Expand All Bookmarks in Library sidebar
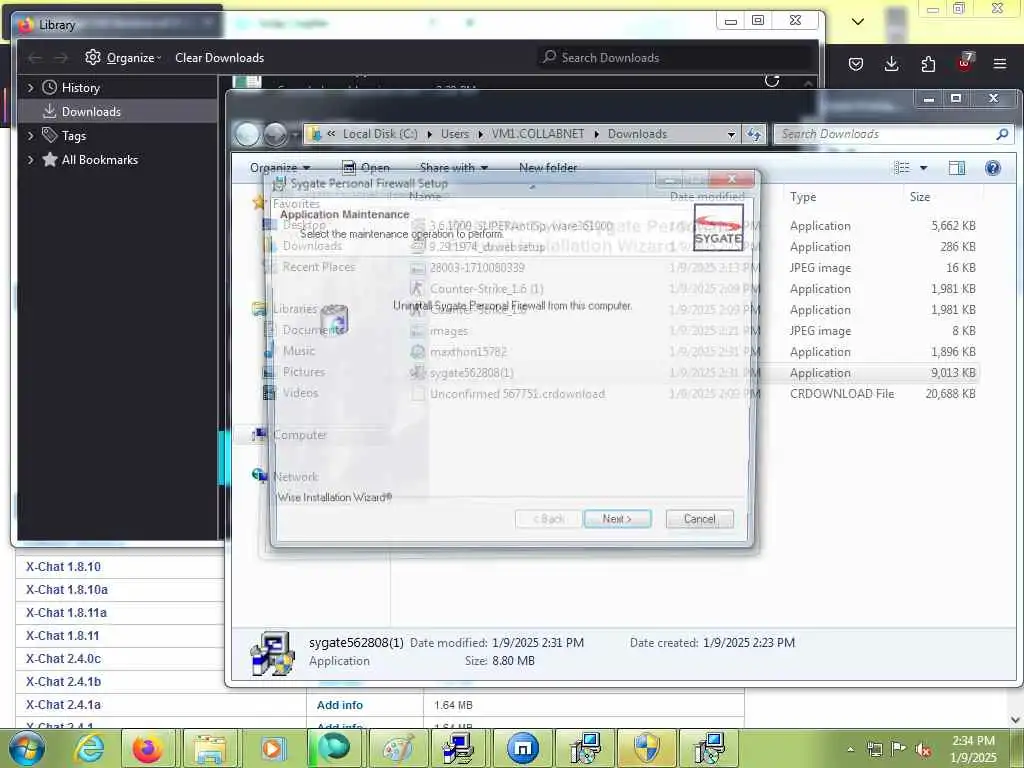1024x768 pixels. 30,159
